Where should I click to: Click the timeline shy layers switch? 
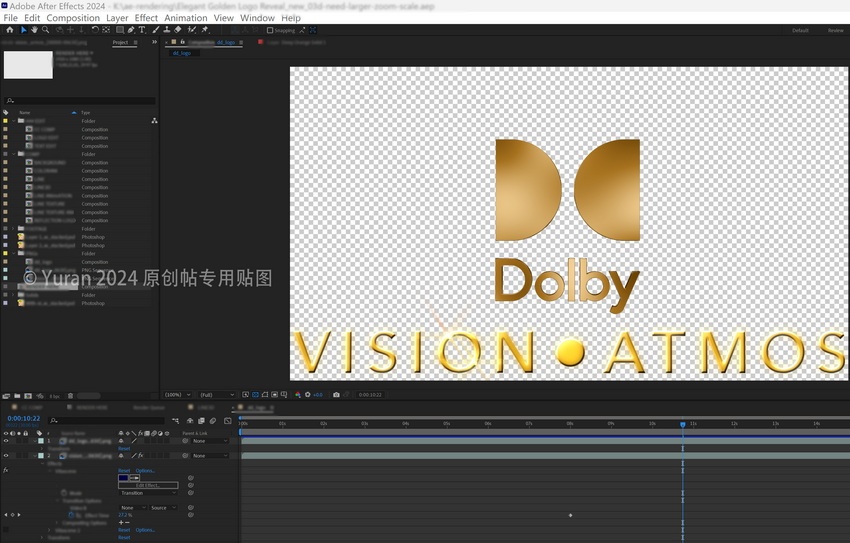click(x=190, y=421)
